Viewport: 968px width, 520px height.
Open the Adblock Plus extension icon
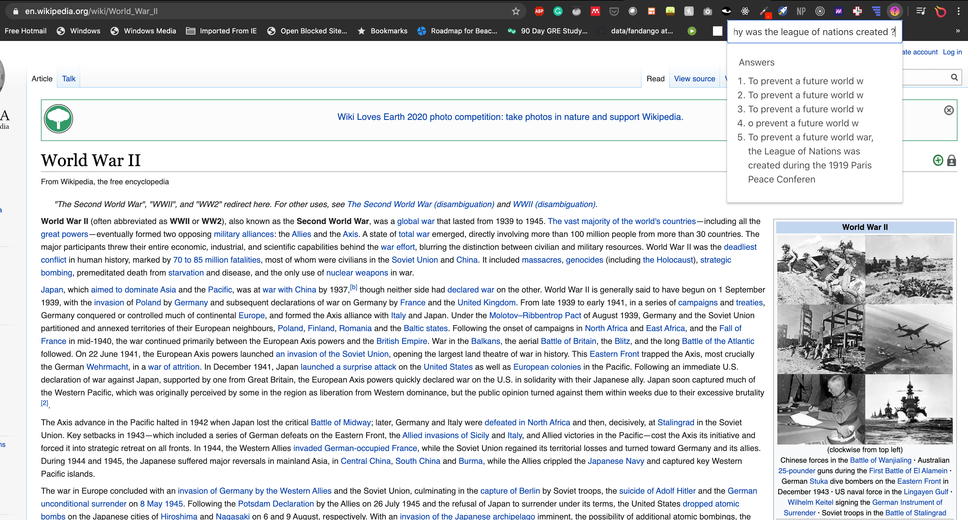click(539, 11)
